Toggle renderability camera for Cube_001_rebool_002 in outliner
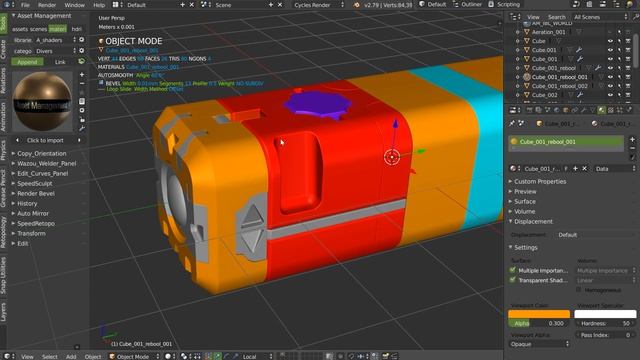 coord(628,86)
